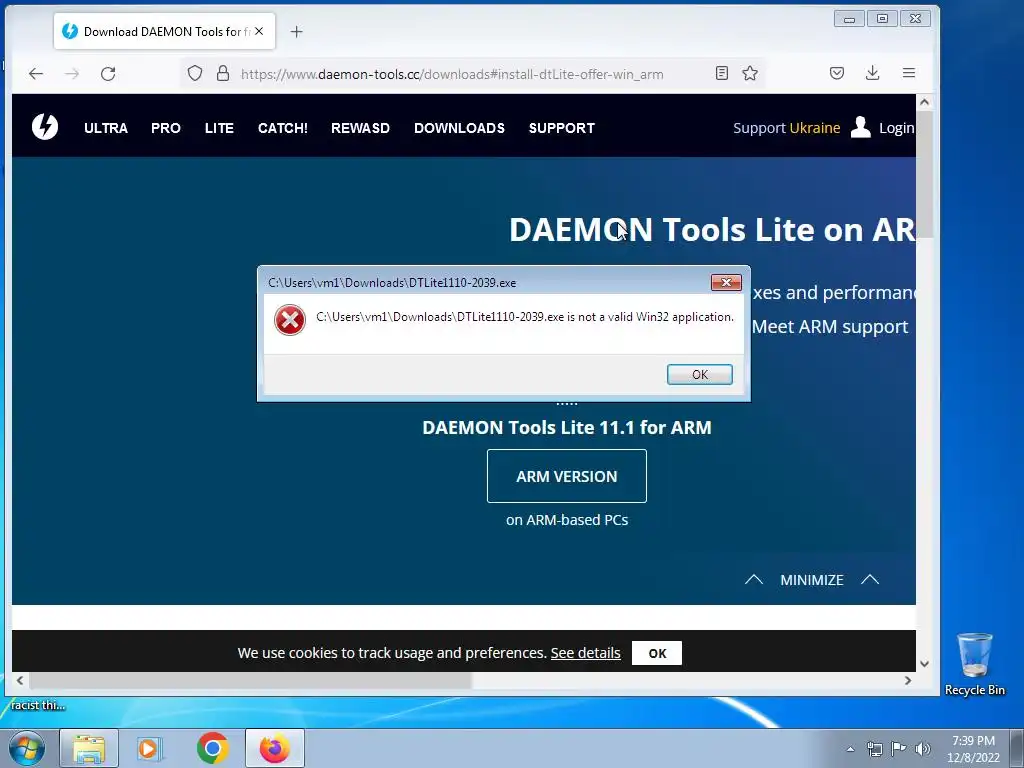1024x768 pixels.
Task: Click the DAEMON Tools lightning logo
Action: pyautogui.click(x=45, y=127)
